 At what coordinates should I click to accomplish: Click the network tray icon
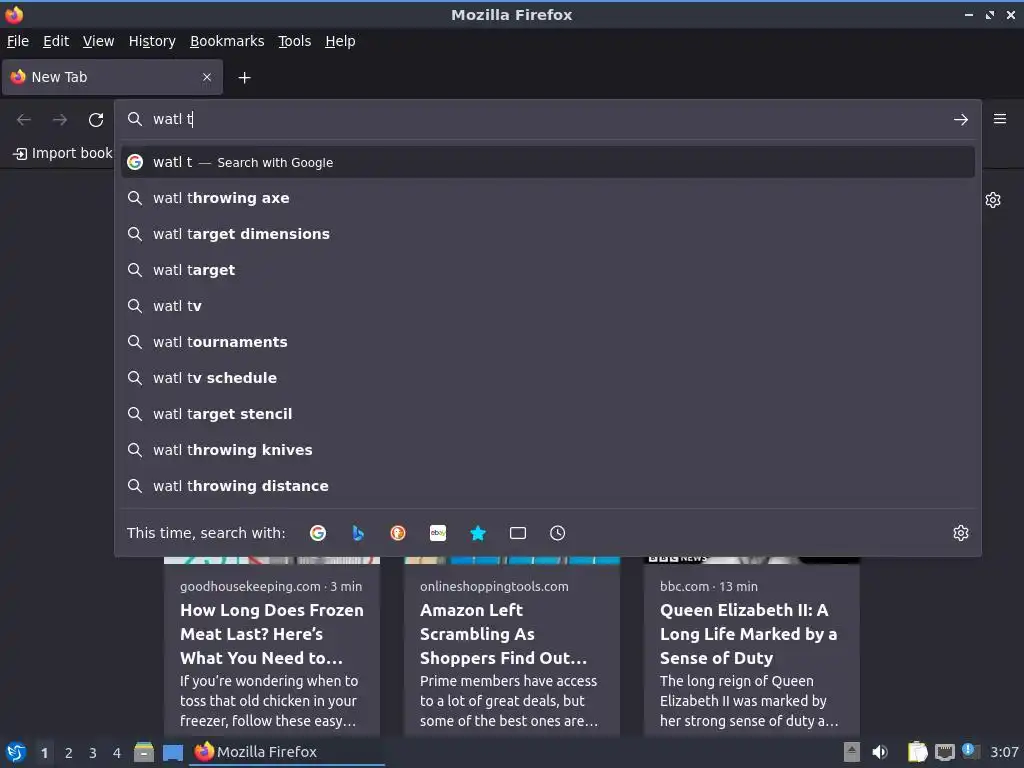click(944, 752)
